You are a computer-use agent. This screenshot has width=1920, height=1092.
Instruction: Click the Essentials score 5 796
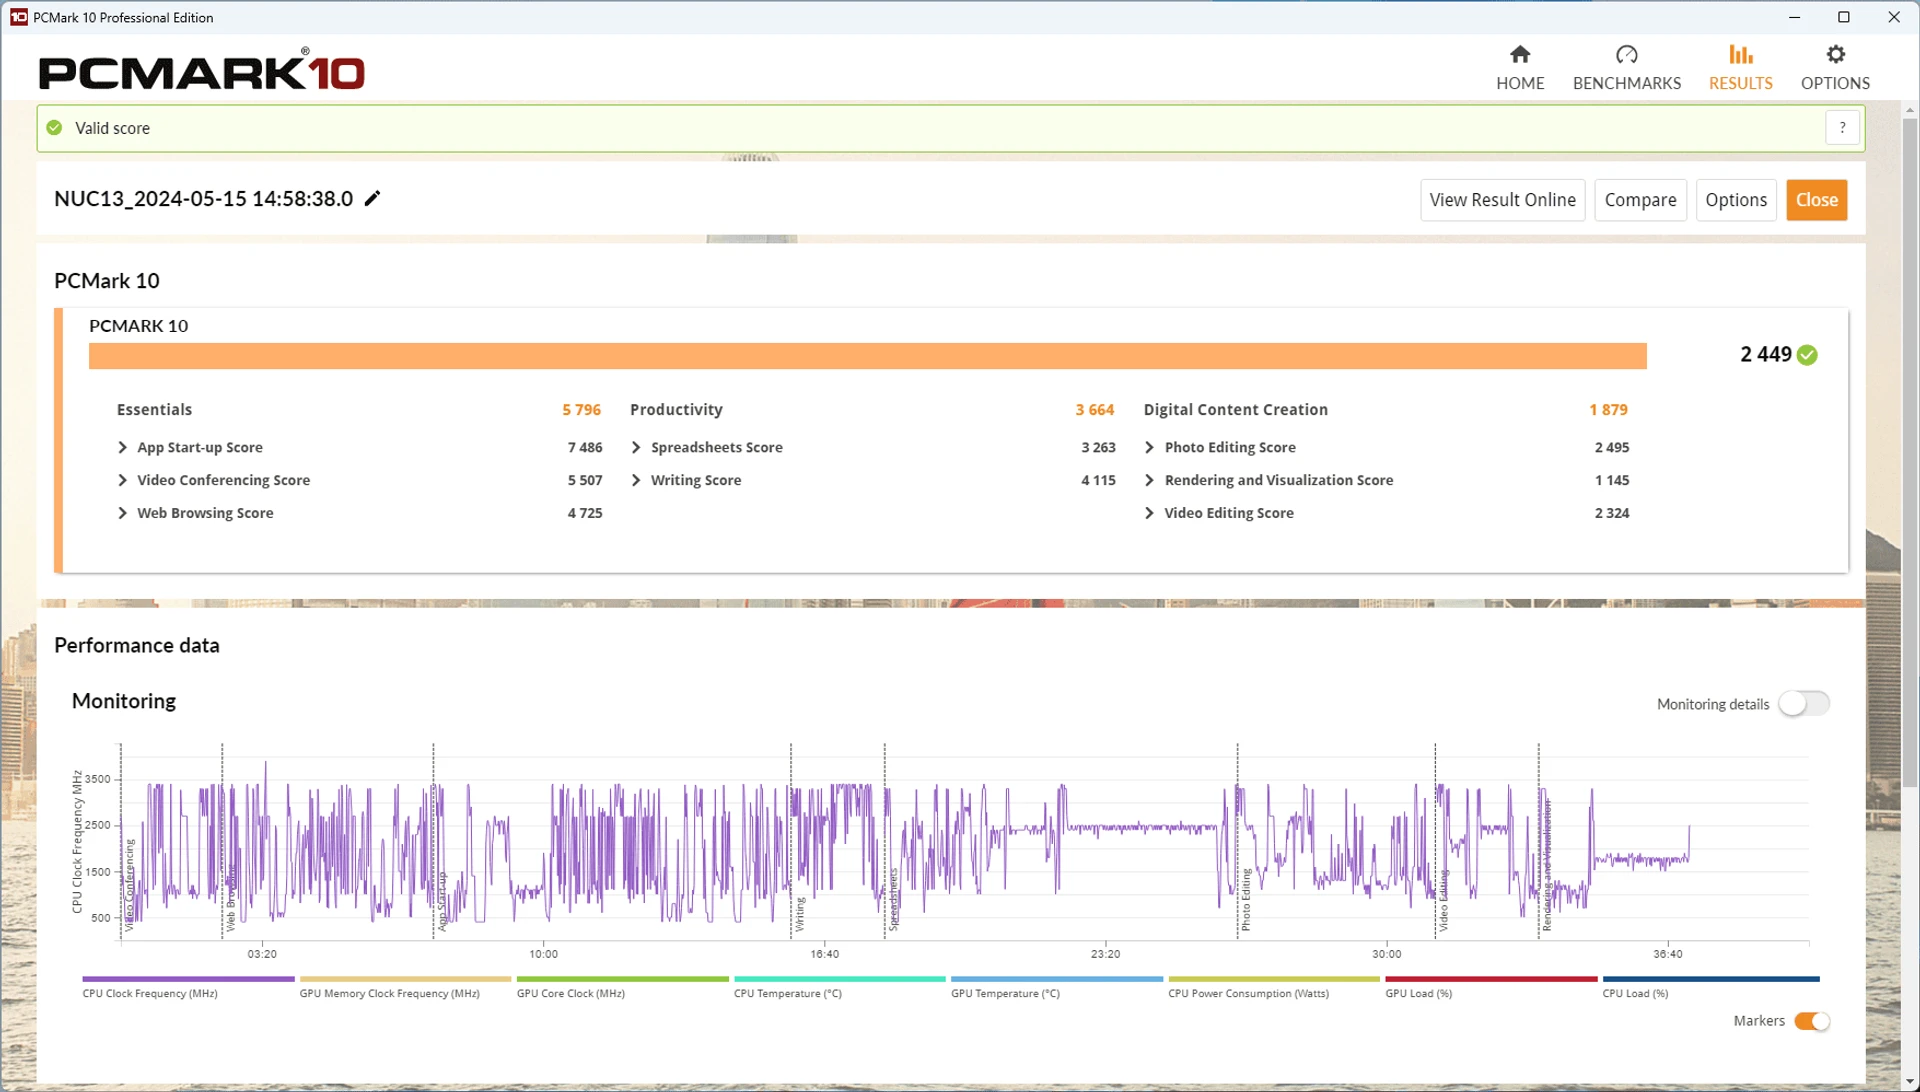(x=581, y=410)
